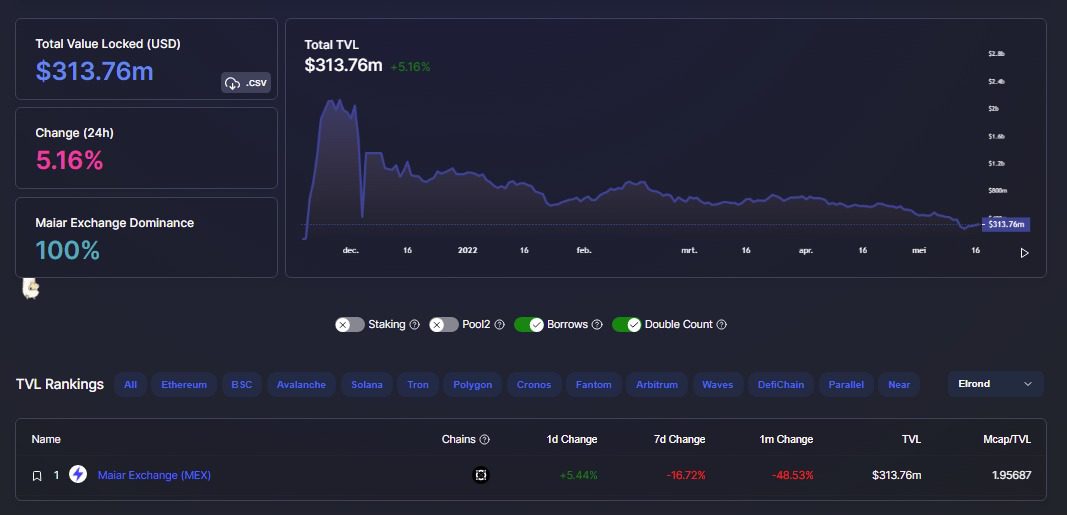Sort by the 7d Change column
1067x515 pixels.
pyautogui.click(x=679, y=439)
